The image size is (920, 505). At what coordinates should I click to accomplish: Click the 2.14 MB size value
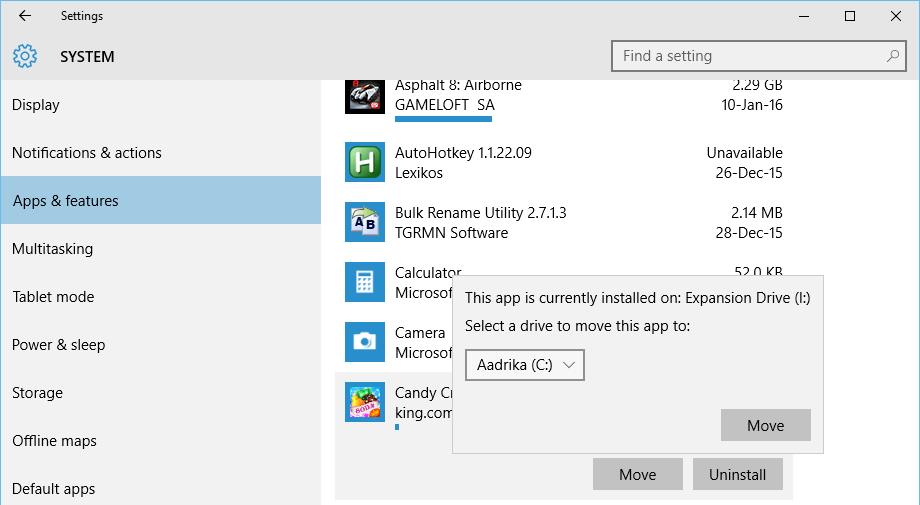click(x=756, y=212)
